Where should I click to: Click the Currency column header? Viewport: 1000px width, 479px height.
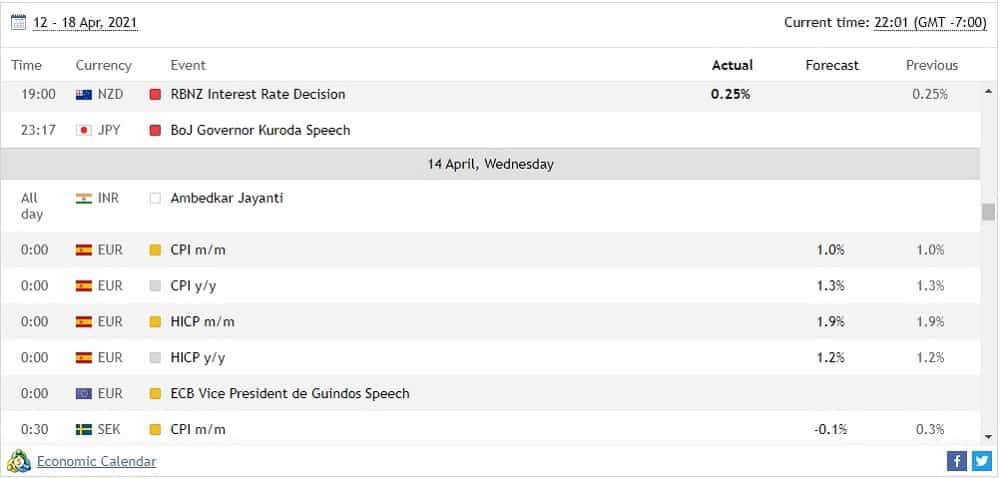coord(103,65)
